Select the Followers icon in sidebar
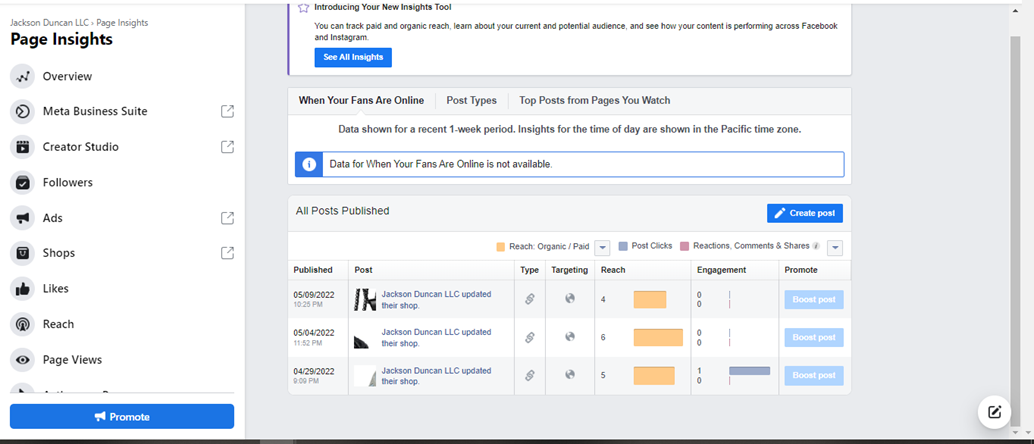Image resolution: width=1034 pixels, height=444 pixels. click(x=22, y=183)
